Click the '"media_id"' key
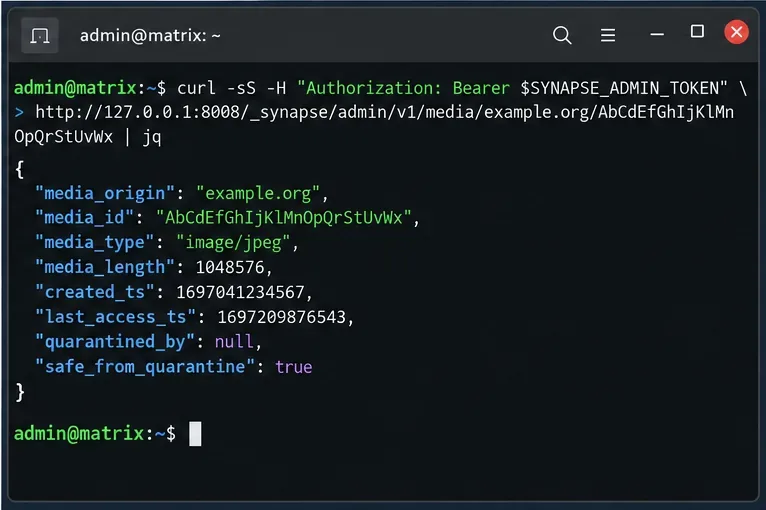The width and height of the screenshot is (766, 510). pos(85,218)
